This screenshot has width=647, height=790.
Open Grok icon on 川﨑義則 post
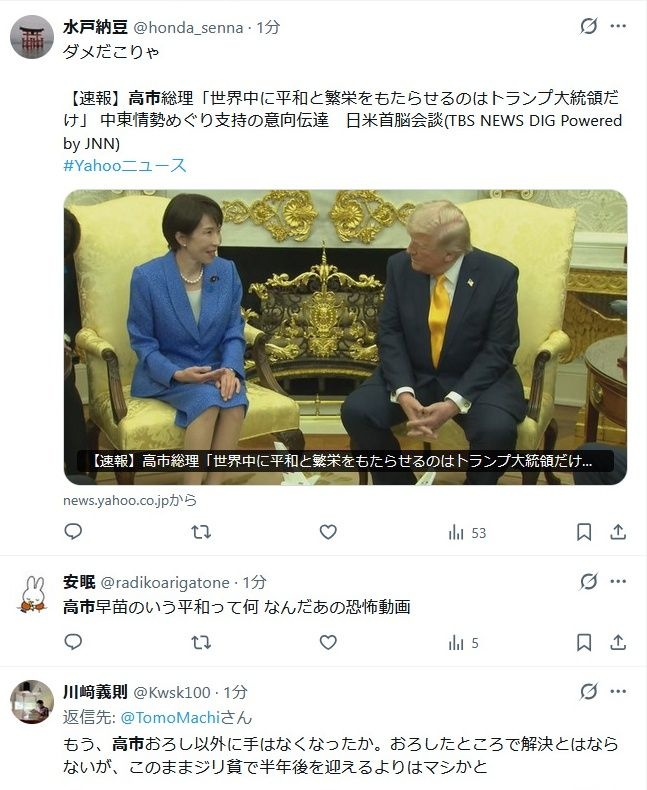(x=589, y=692)
